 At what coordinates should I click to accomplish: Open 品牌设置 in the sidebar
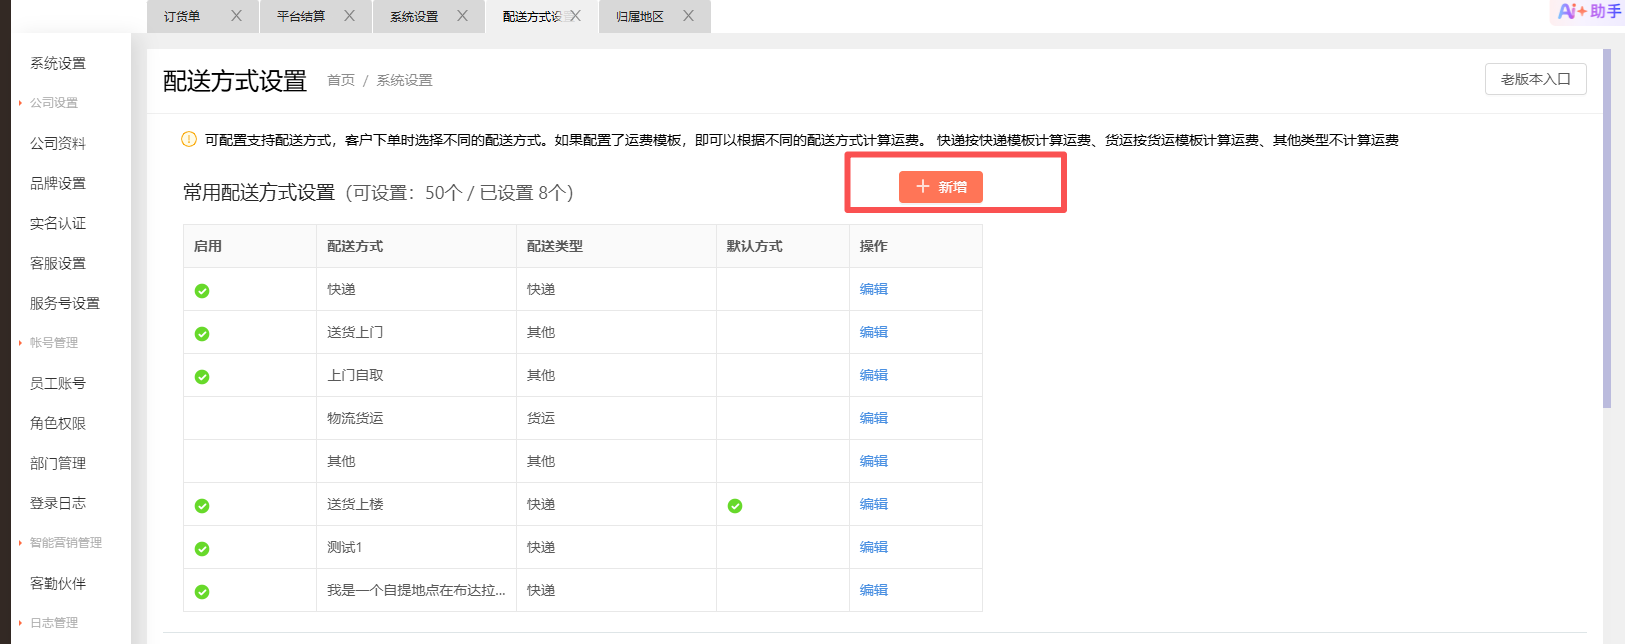coord(58,183)
